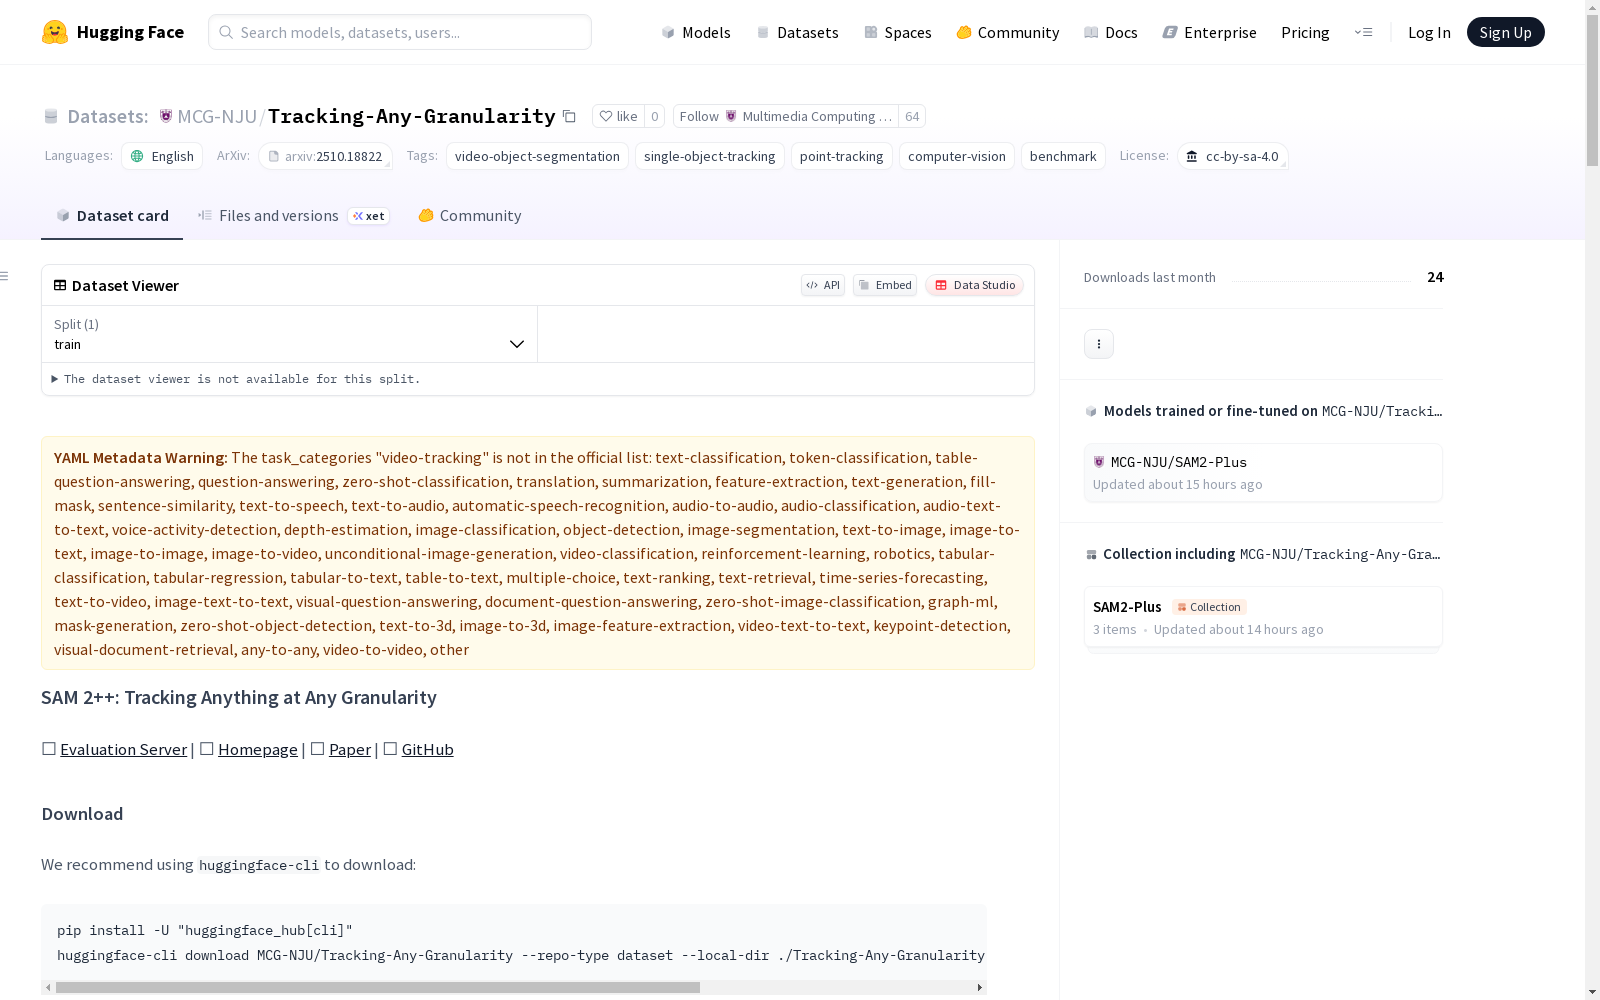Switch to Files and versions tab
The image size is (1600, 1000).
pyautogui.click(x=293, y=216)
